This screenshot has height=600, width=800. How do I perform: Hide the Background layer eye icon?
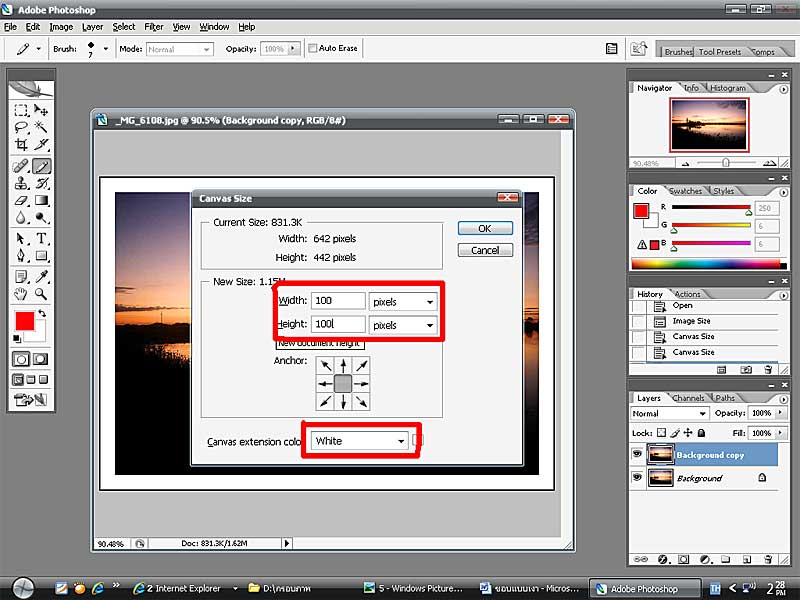pos(637,477)
